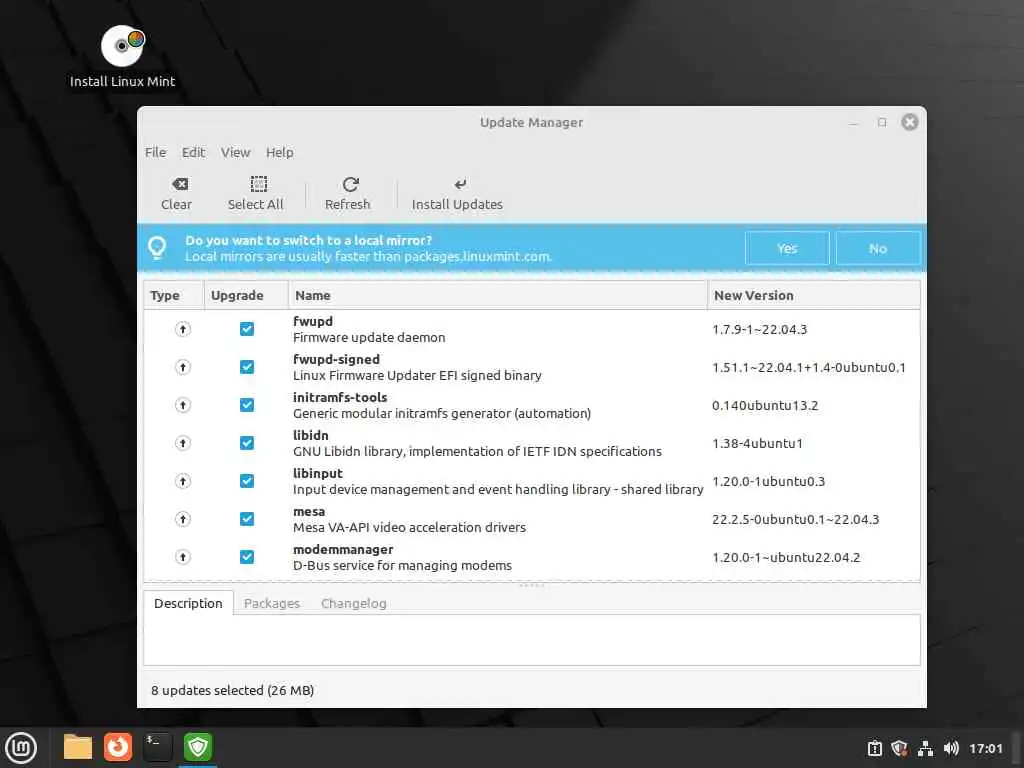Click version 1.7.9-1~22.04.3
Image resolution: width=1024 pixels, height=768 pixels.
click(x=760, y=329)
